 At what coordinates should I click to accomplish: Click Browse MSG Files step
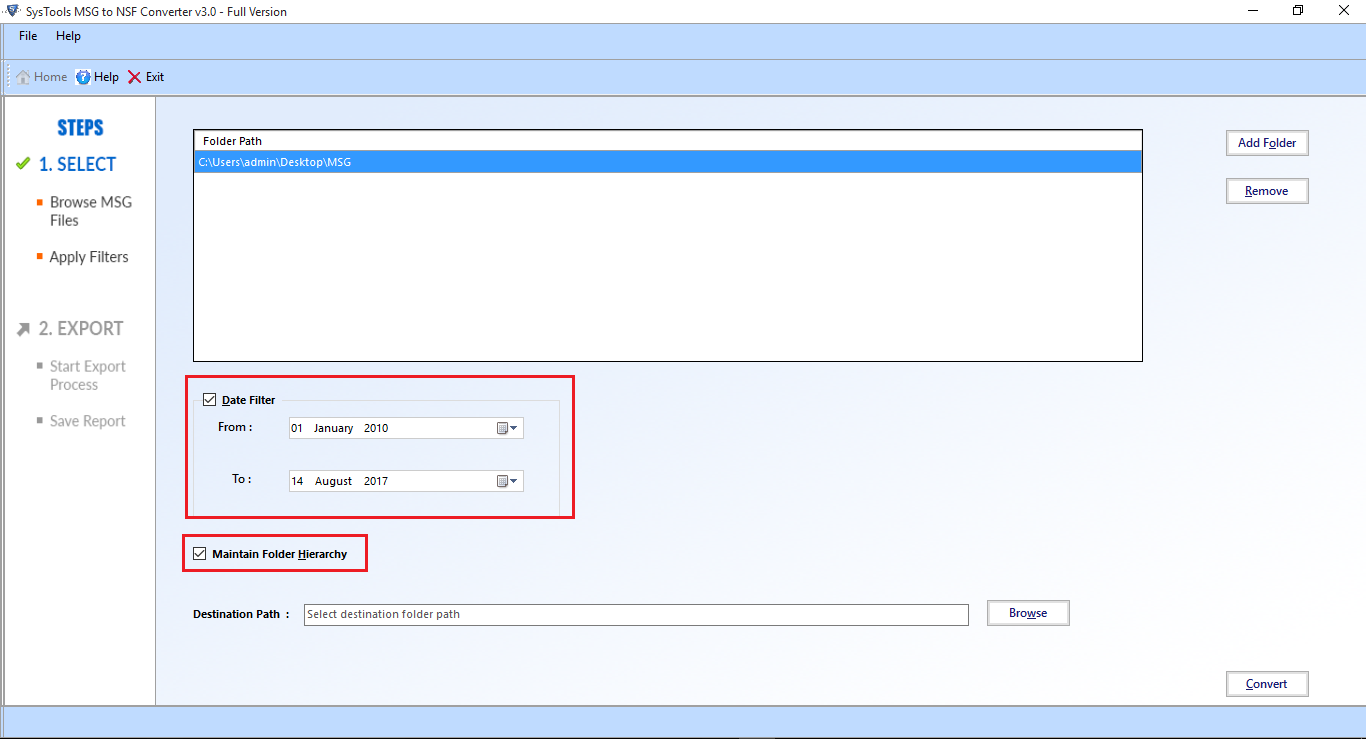[x=91, y=211]
